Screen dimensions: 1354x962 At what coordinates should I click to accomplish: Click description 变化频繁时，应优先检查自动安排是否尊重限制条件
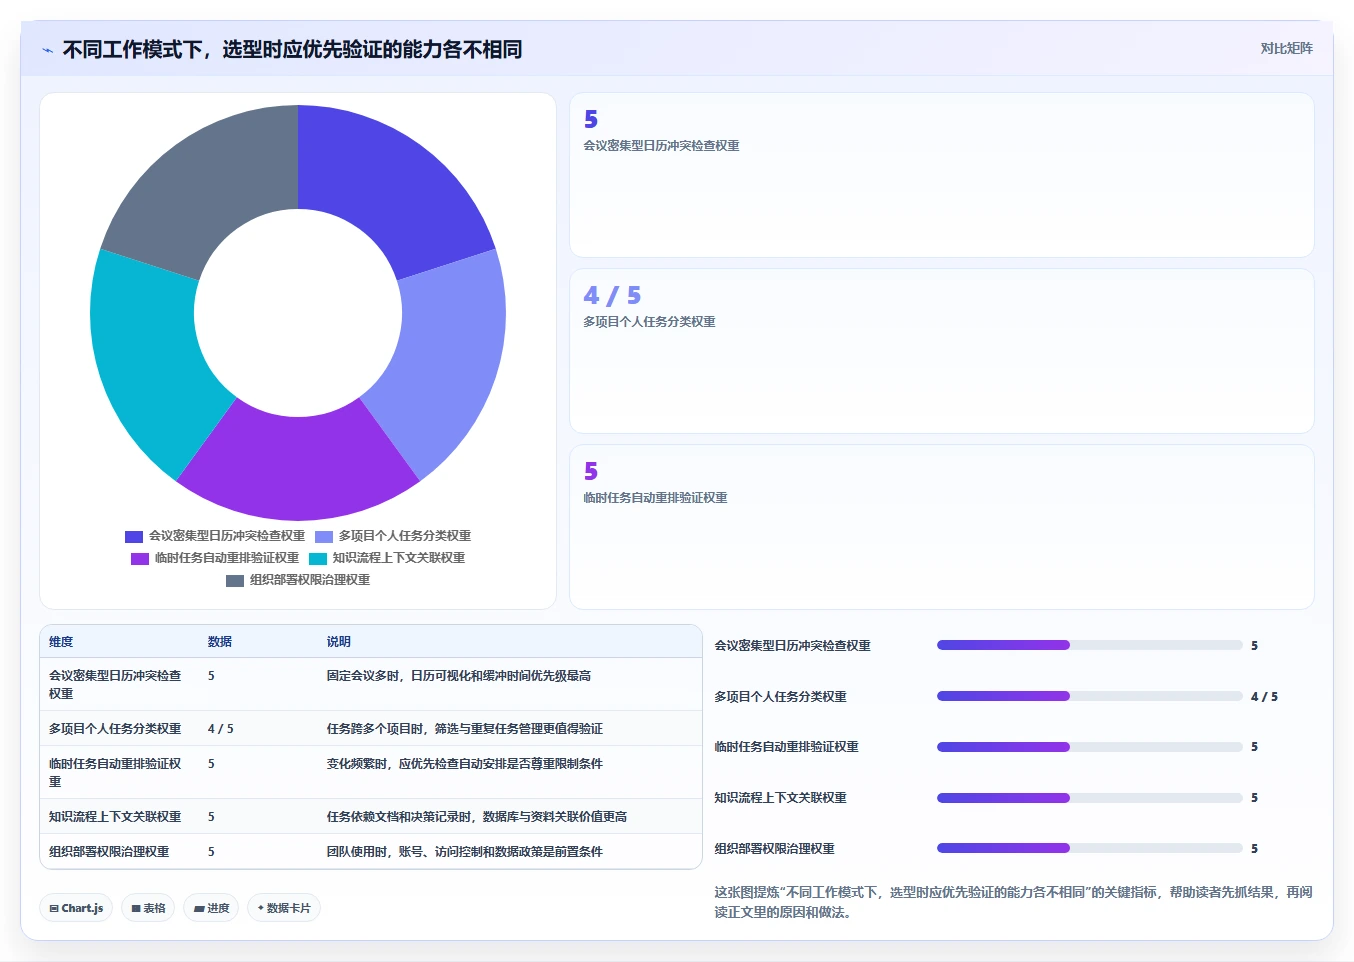(x=464, y=764)
